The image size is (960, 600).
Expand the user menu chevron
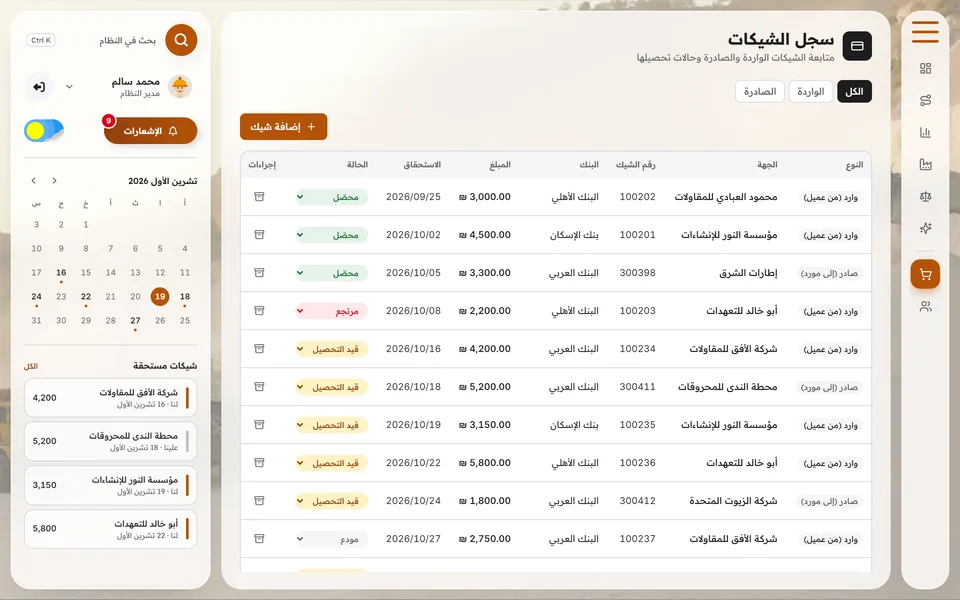(69, 87)
